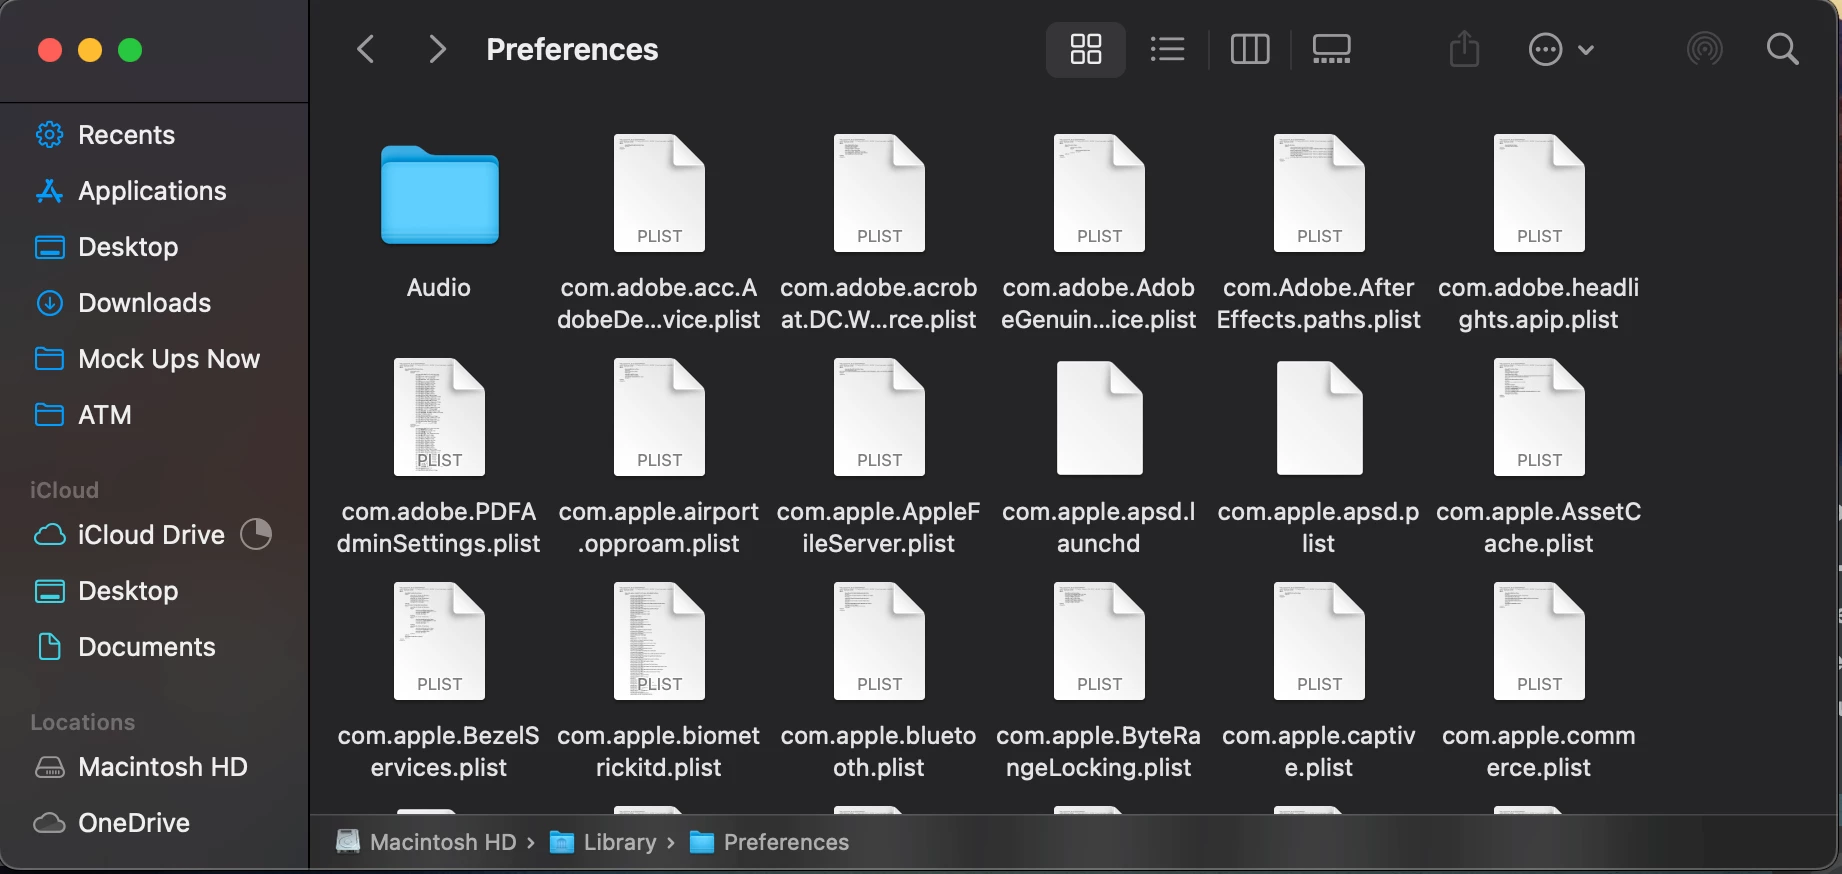Go forward to the next folder
Image resolution: width=1842 pixels, height=874 pixels.
437,49
